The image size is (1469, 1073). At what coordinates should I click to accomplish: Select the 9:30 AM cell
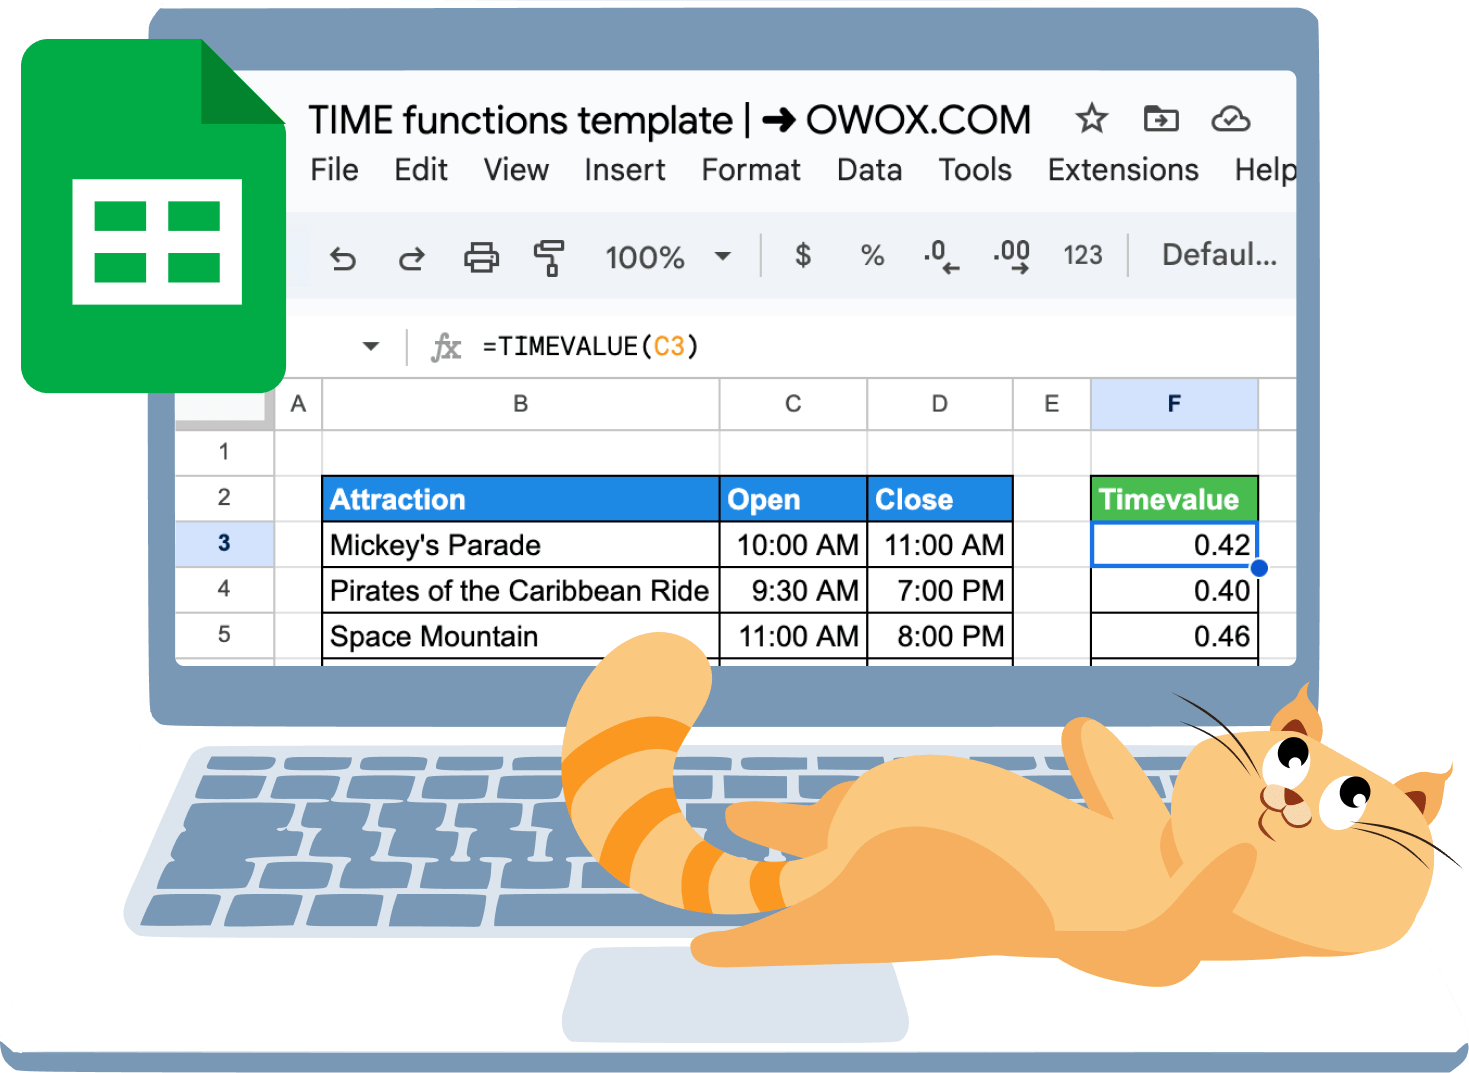(793, 590)
